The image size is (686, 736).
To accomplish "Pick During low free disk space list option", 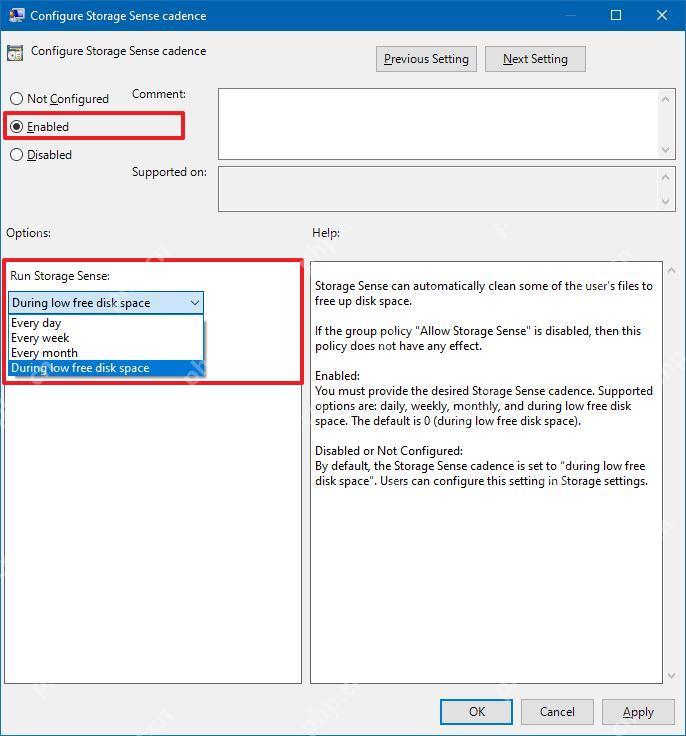I will click(x=106, y=368).
